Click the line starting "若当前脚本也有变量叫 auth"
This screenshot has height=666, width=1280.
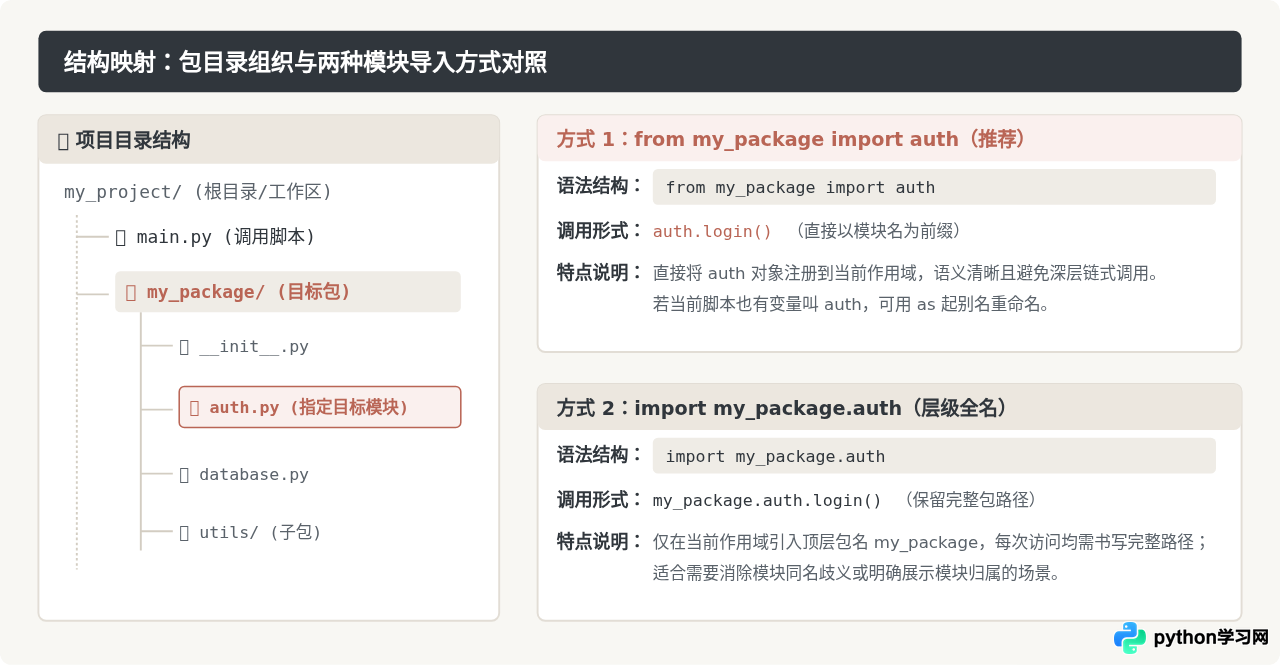point(852,304)
